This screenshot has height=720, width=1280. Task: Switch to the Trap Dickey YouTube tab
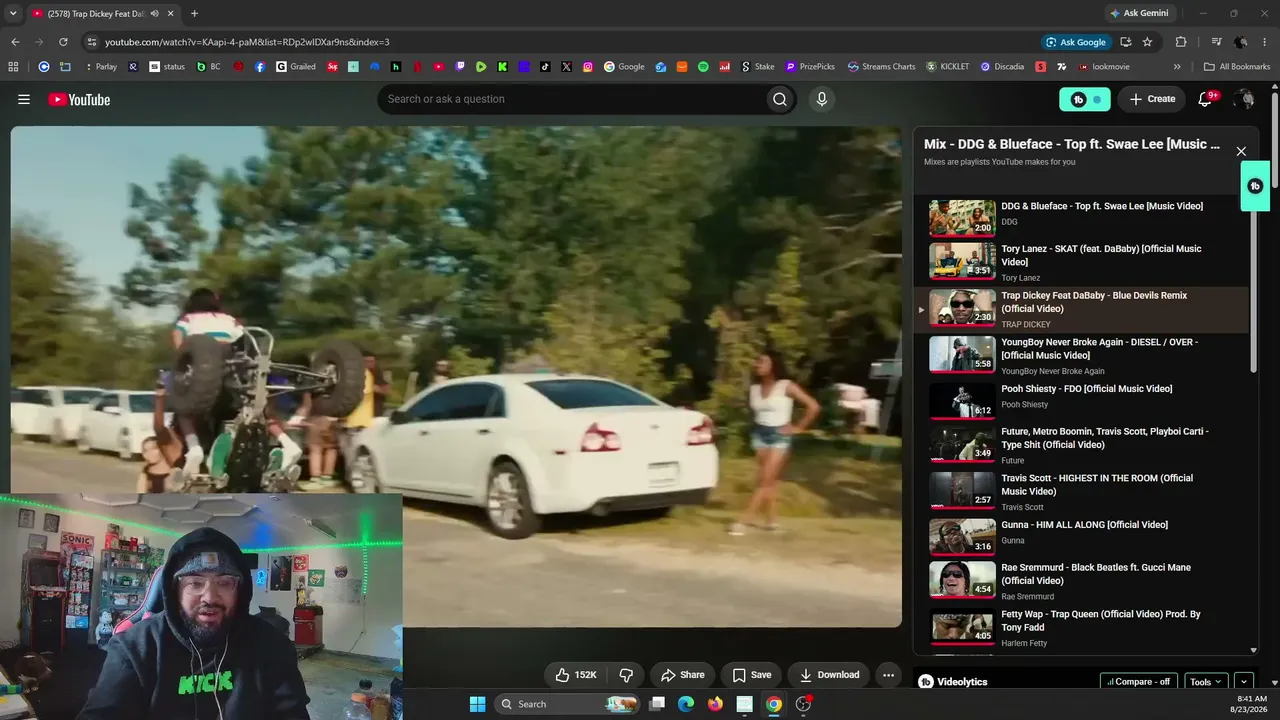click(x=98, y=13)
